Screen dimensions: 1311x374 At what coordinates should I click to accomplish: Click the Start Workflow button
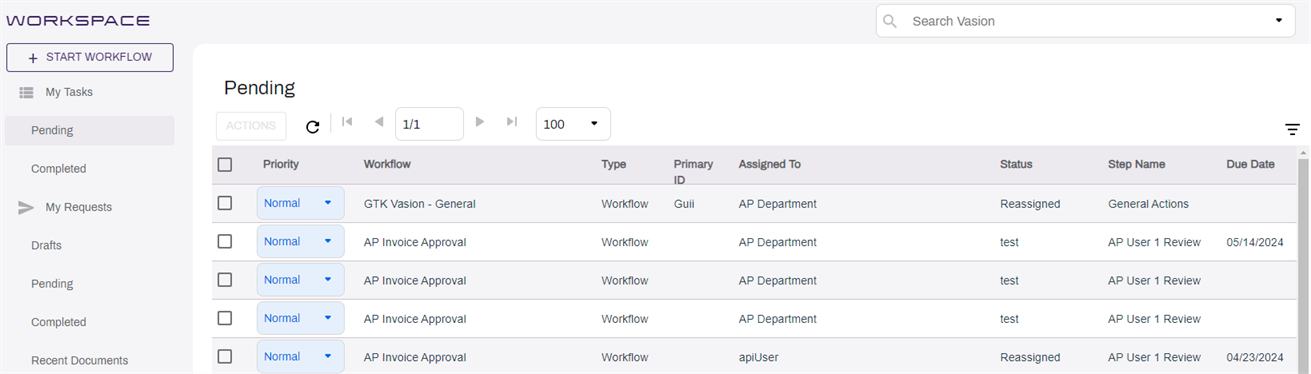coord(90,58)
